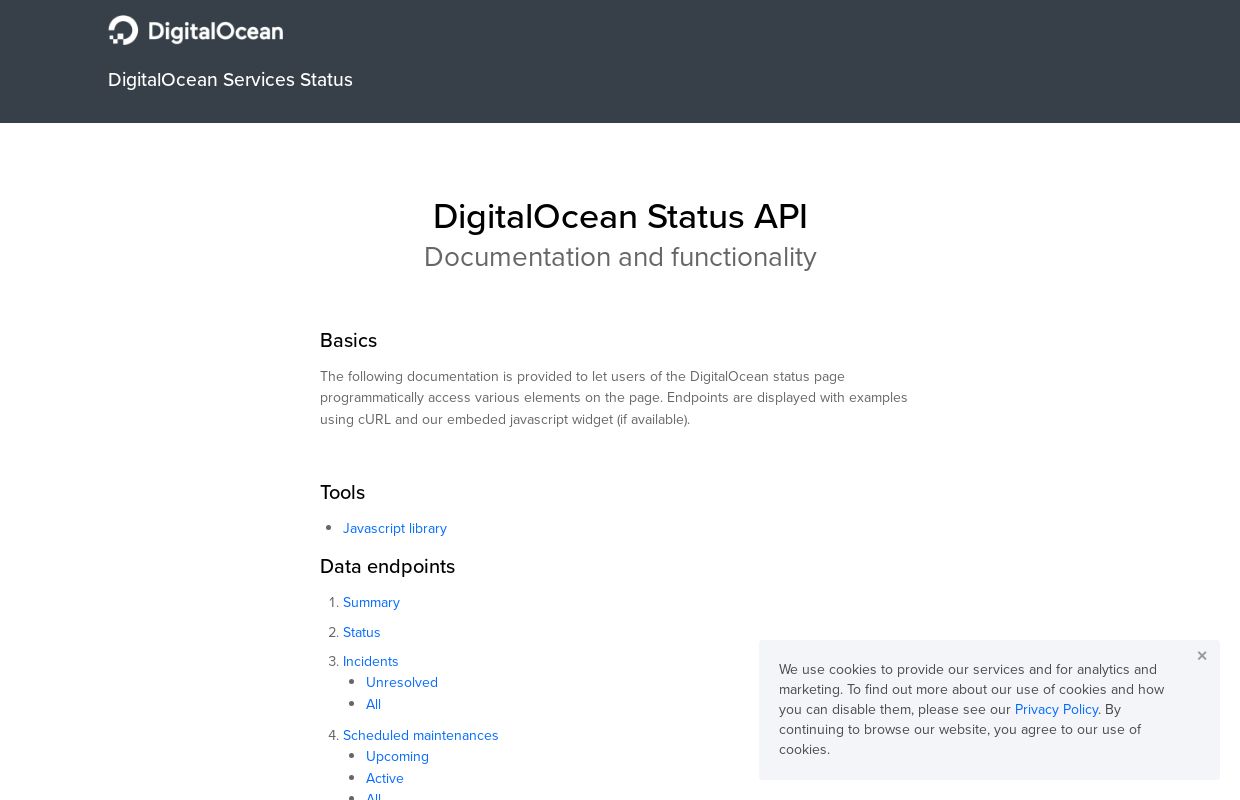Open the Privacy Policy link
This screenshot has width=1240, height=800.
point(1056,709)
